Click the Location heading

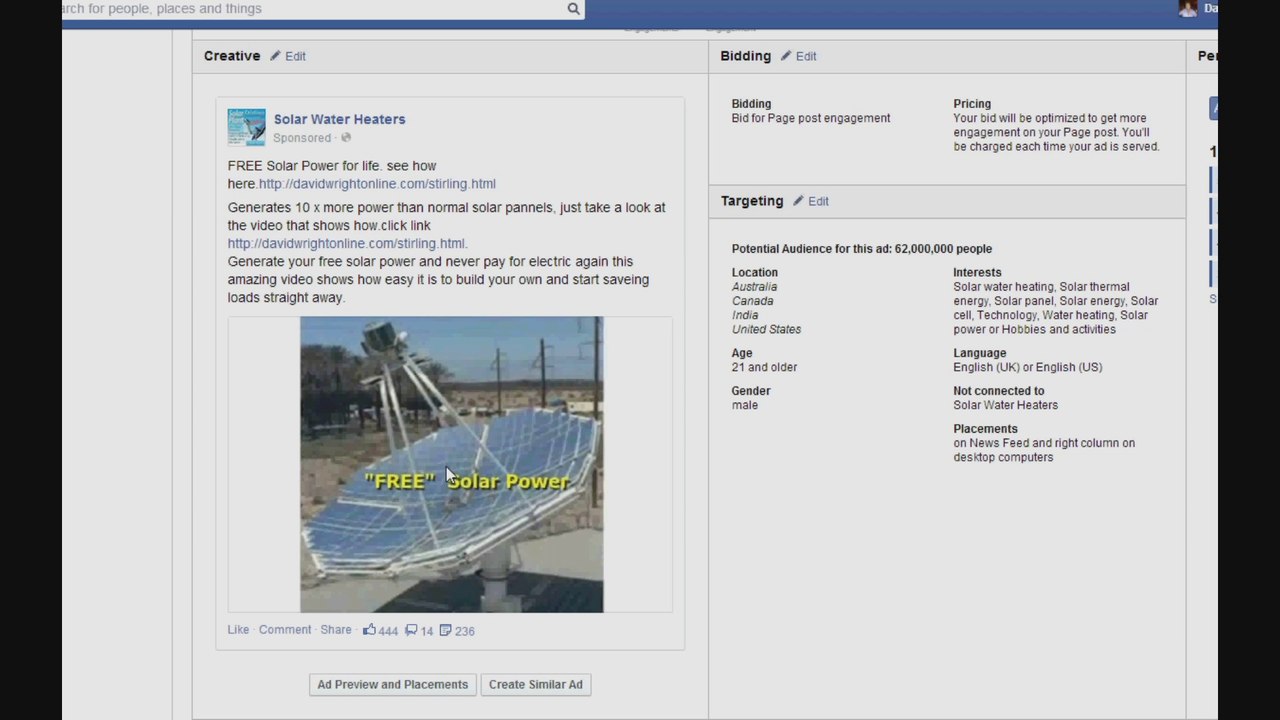pyautogui.click(x=755, y=272)
